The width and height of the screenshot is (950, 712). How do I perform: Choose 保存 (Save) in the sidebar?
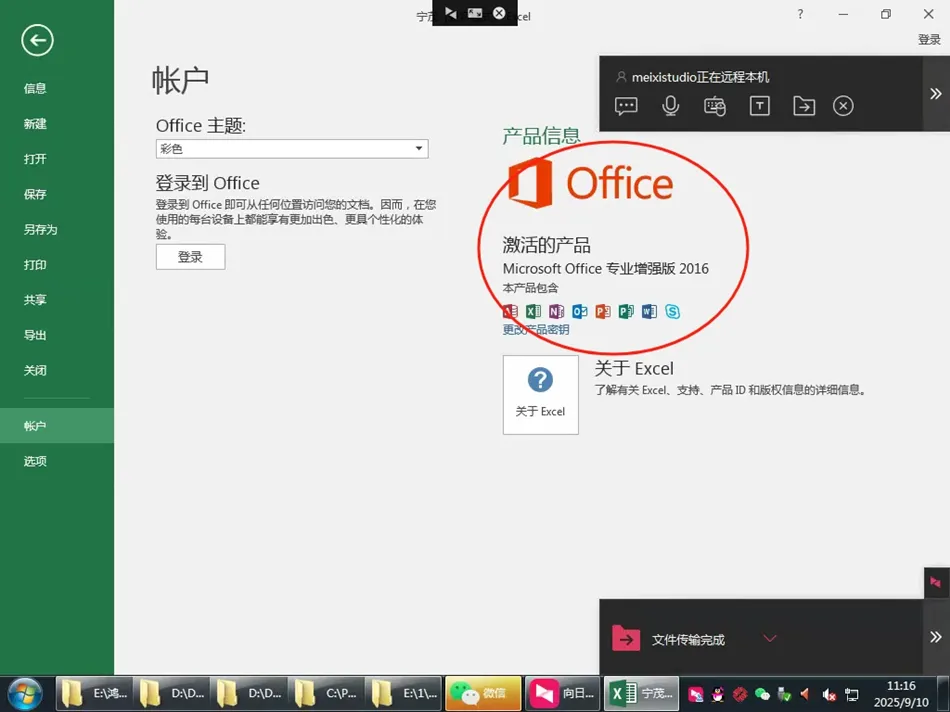click(x=35, y=194)
